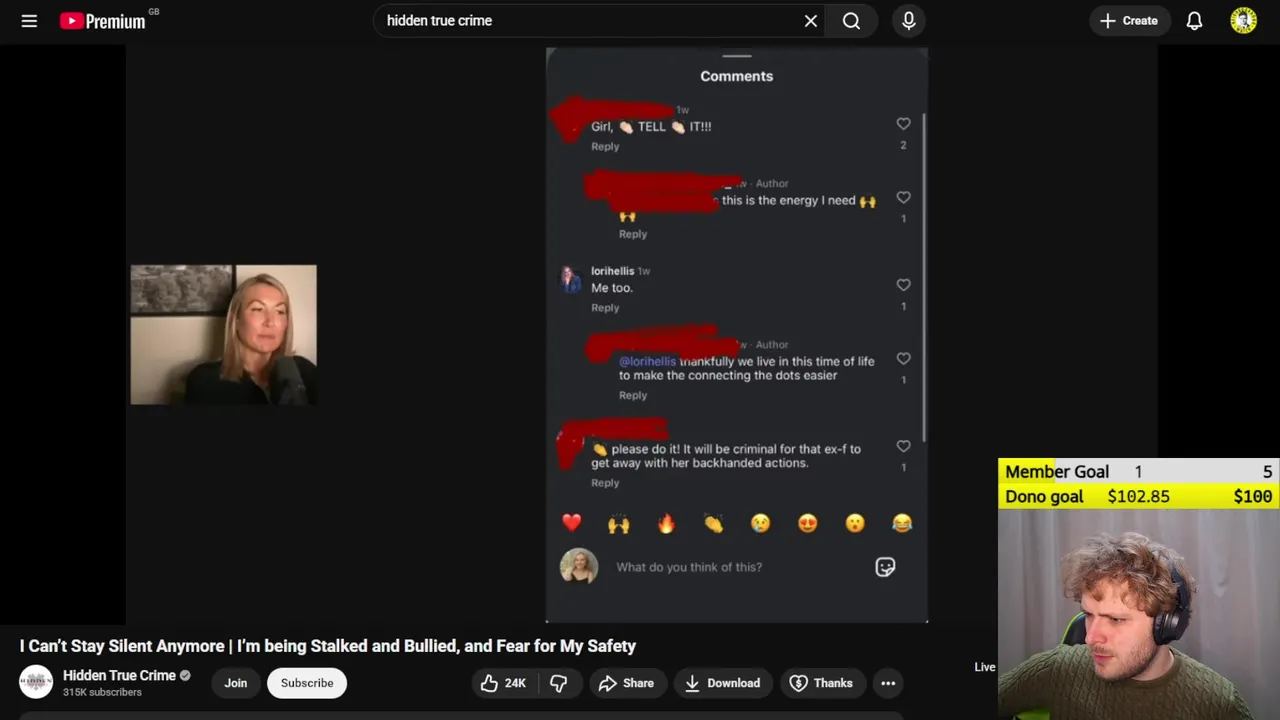This screenshot has height=720, width=1280.
Task: Click the channel avatar beside Hidden True Crime
Action: 36,682
